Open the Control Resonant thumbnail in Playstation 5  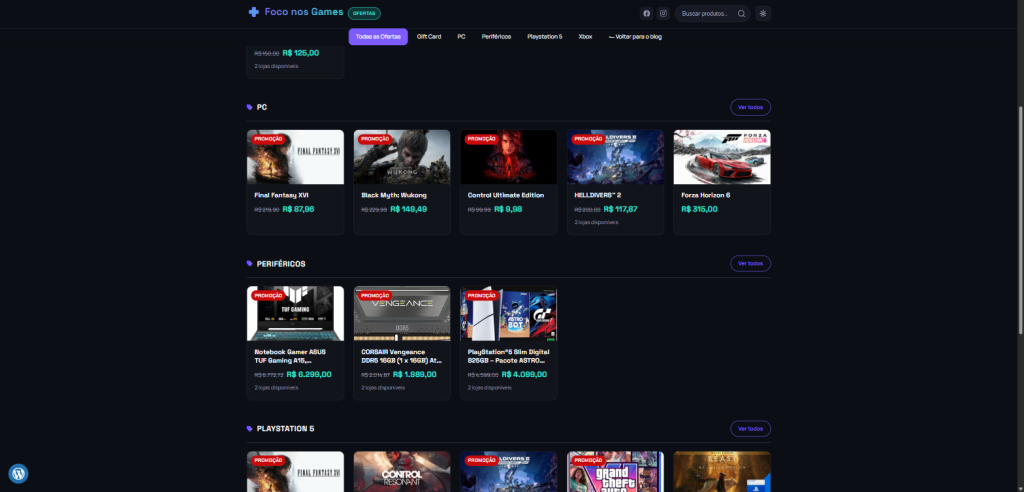402,471
